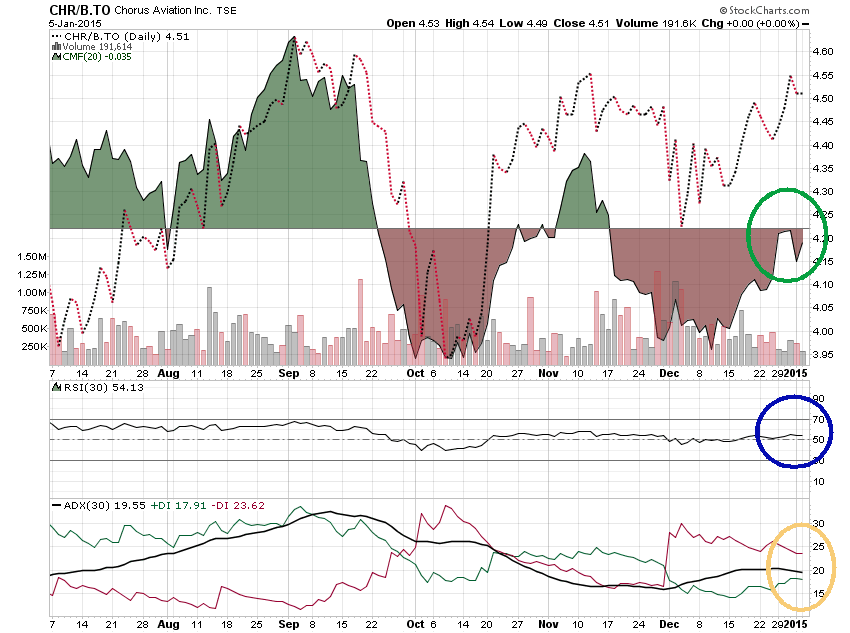Viewport: 850px width, 633px height.
Task: Click the 4.35 price axis label
Action: (822, 169)
